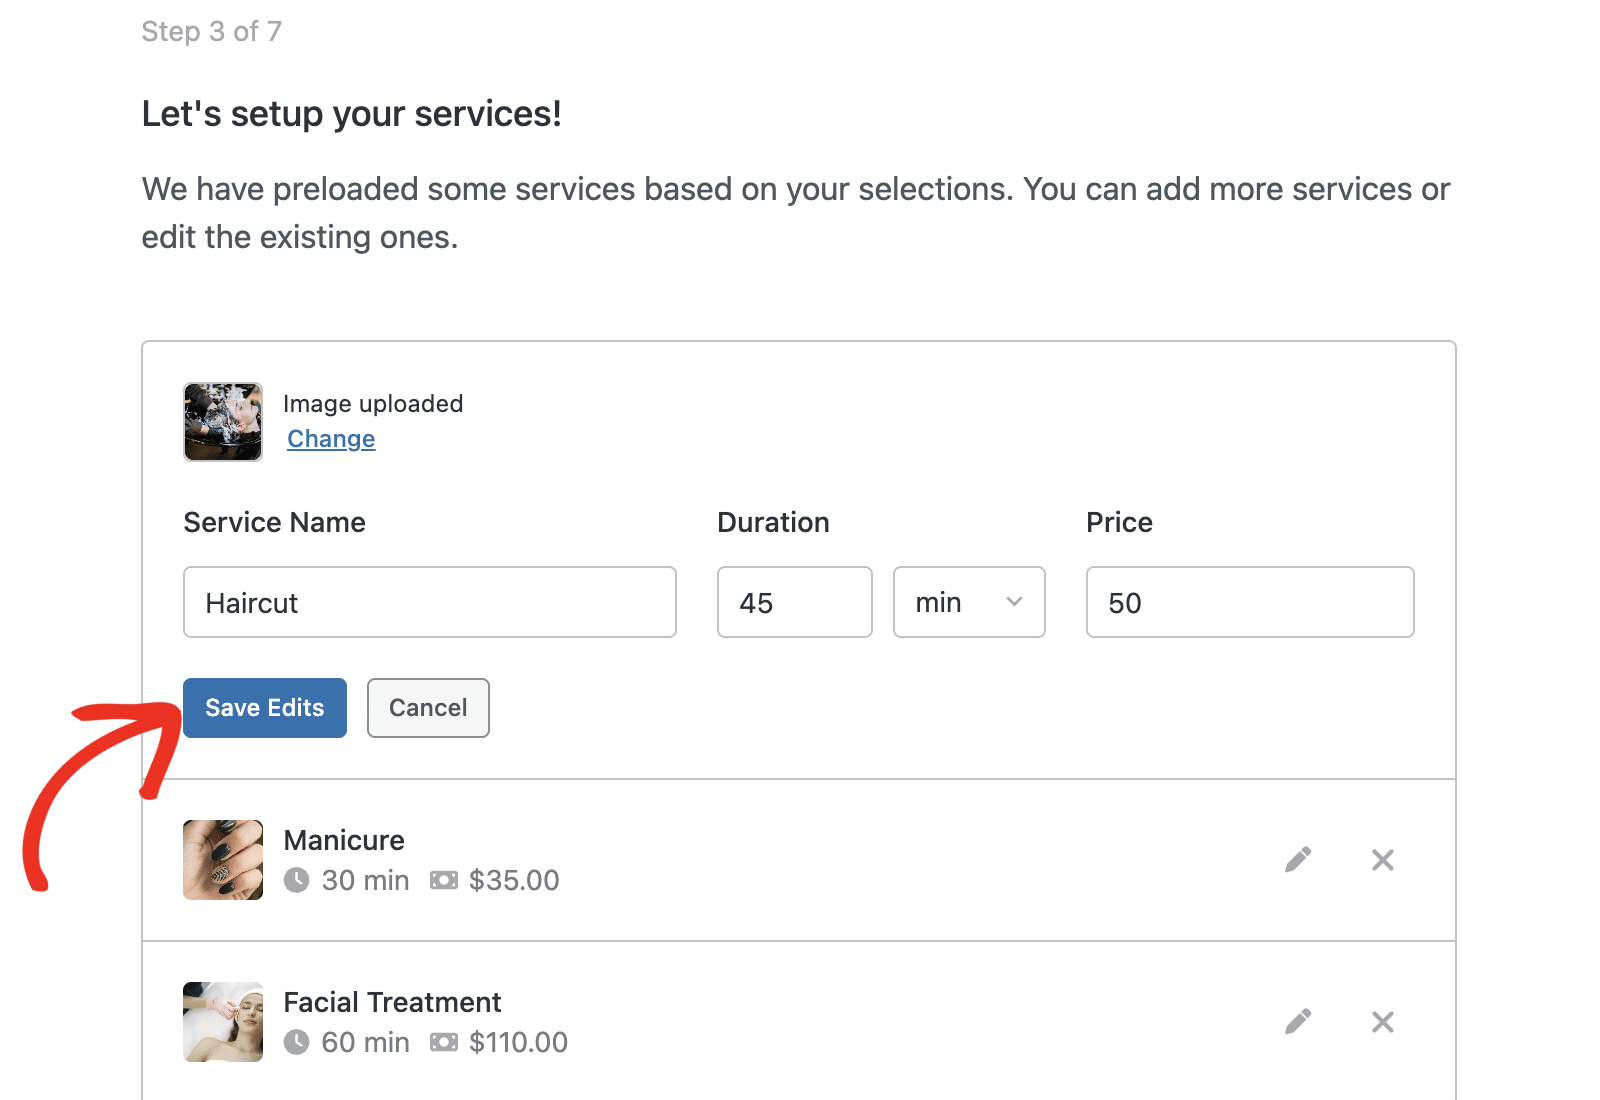
Task: Edit the Facial Treatment service via pencil icon
Action: tap(1298, 1021)
